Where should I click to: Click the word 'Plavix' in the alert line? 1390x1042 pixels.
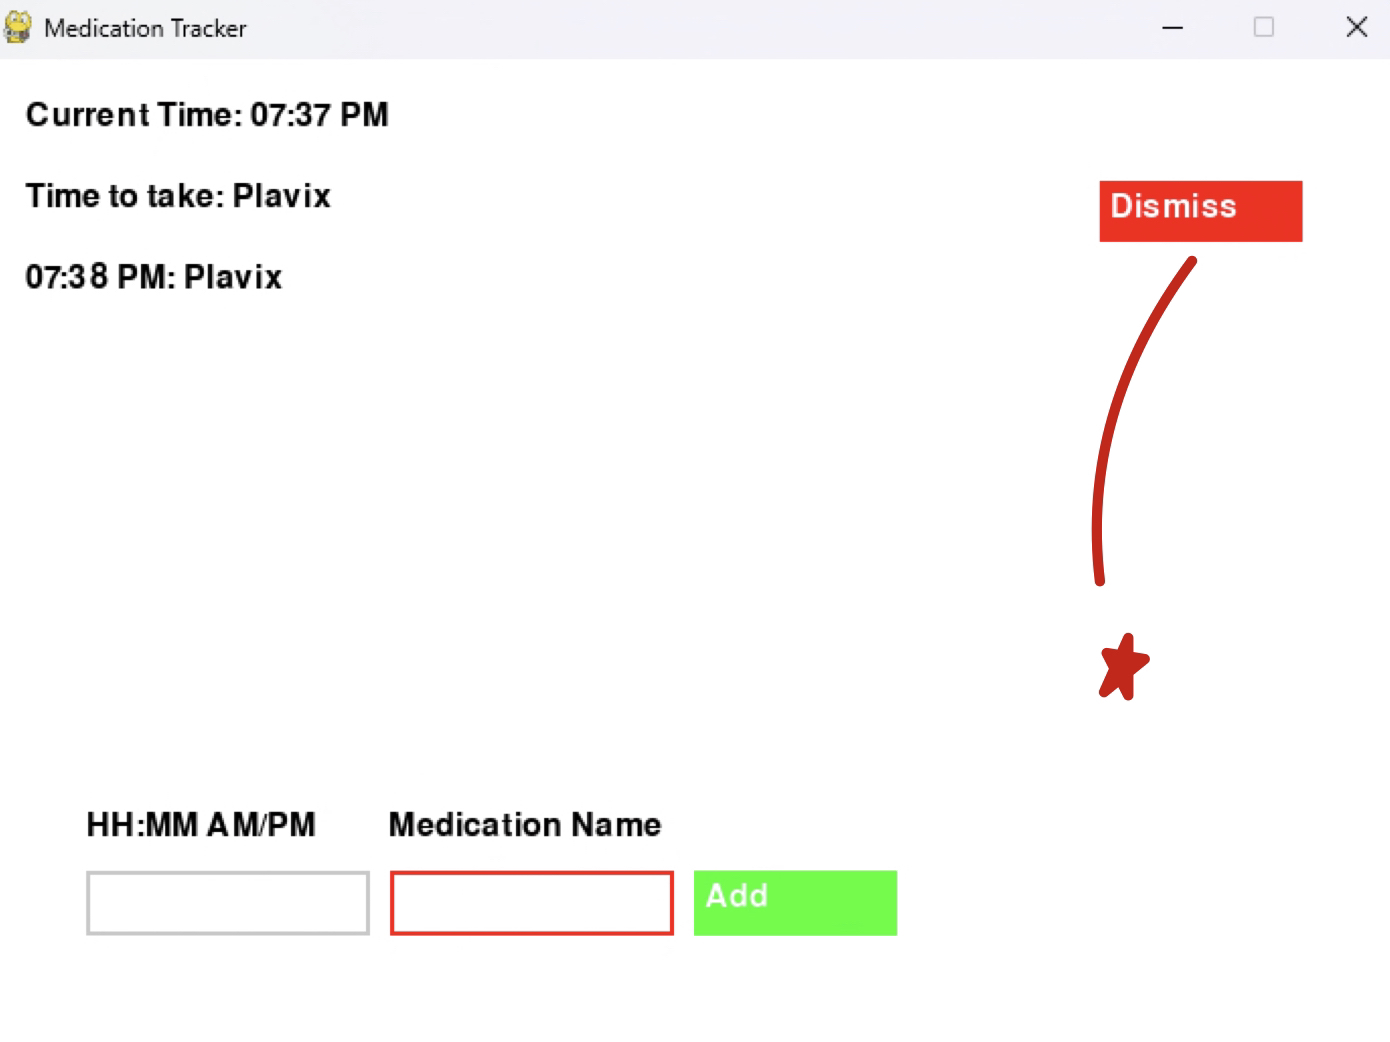click(x=282, y=196)
